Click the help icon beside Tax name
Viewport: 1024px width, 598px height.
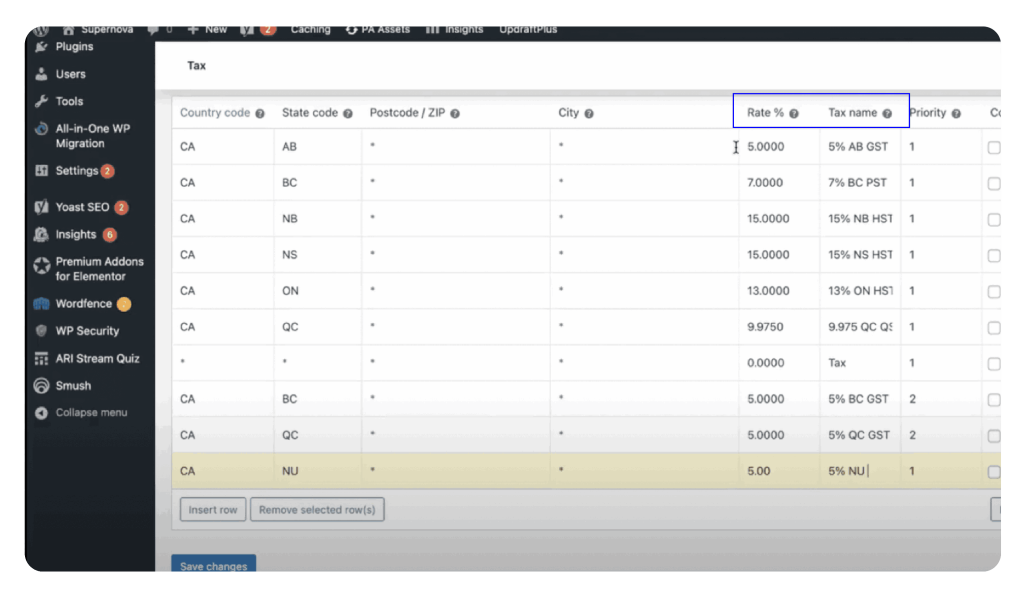click(887, 114)
